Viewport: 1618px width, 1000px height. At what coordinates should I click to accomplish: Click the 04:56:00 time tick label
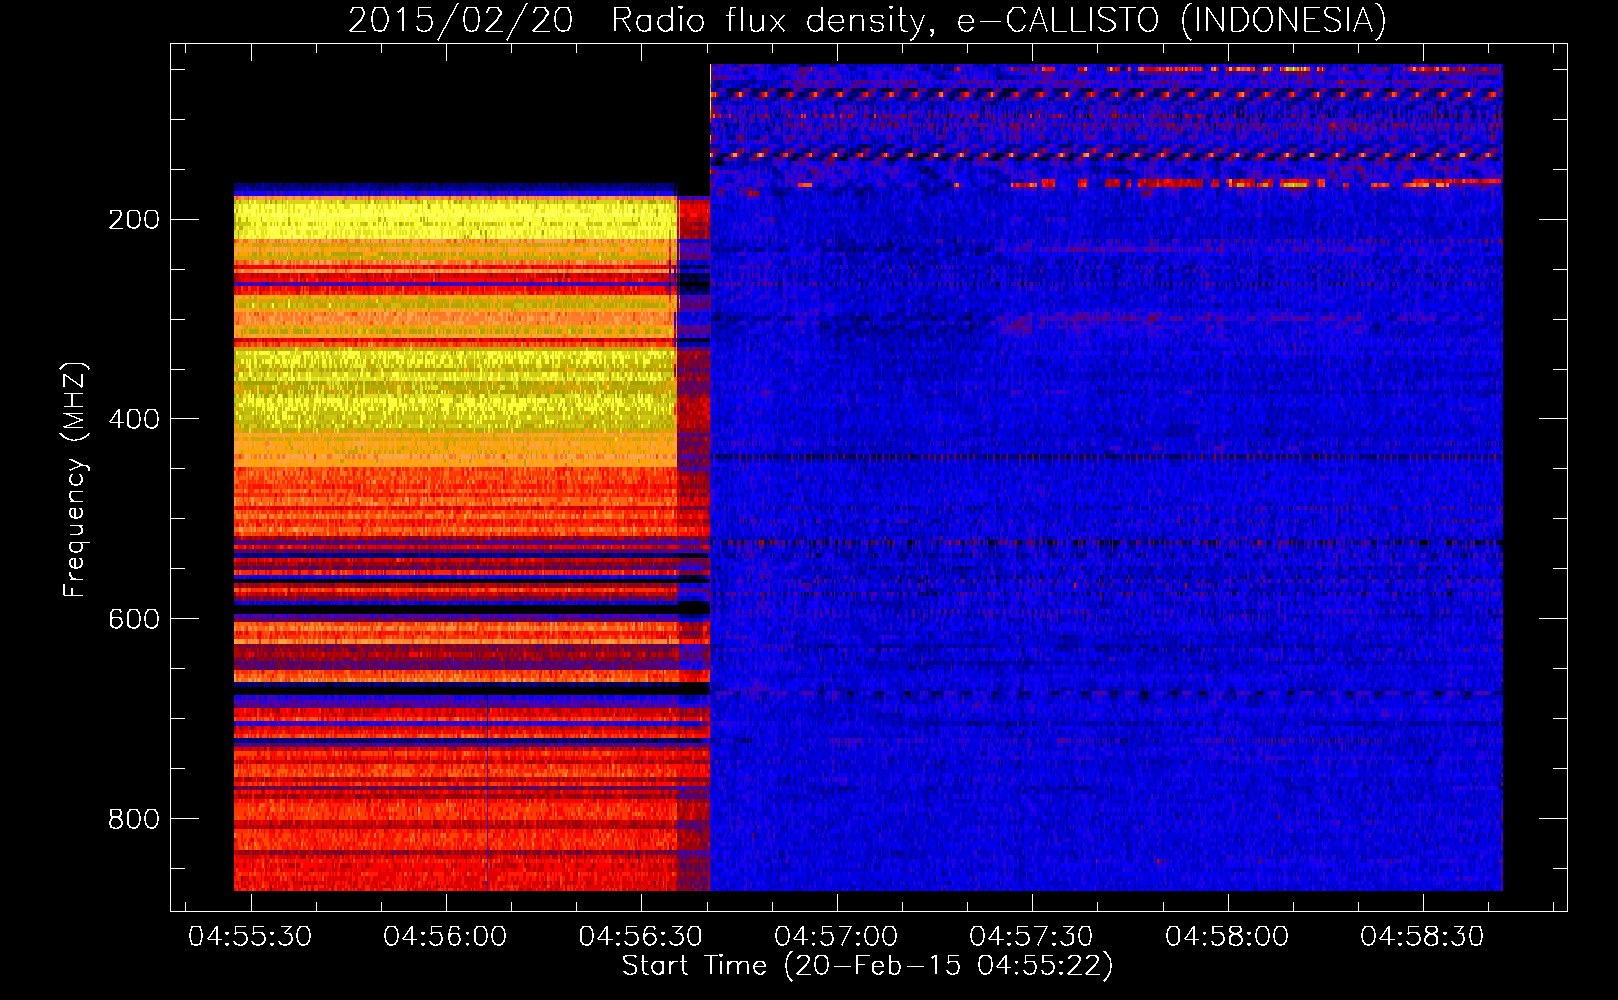click(x=445, y=937)
